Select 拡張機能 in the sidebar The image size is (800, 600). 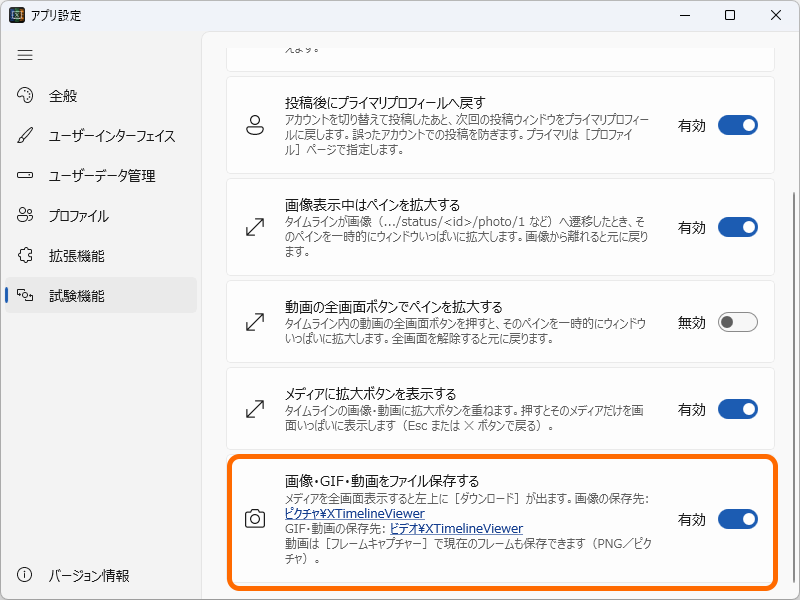101,255
